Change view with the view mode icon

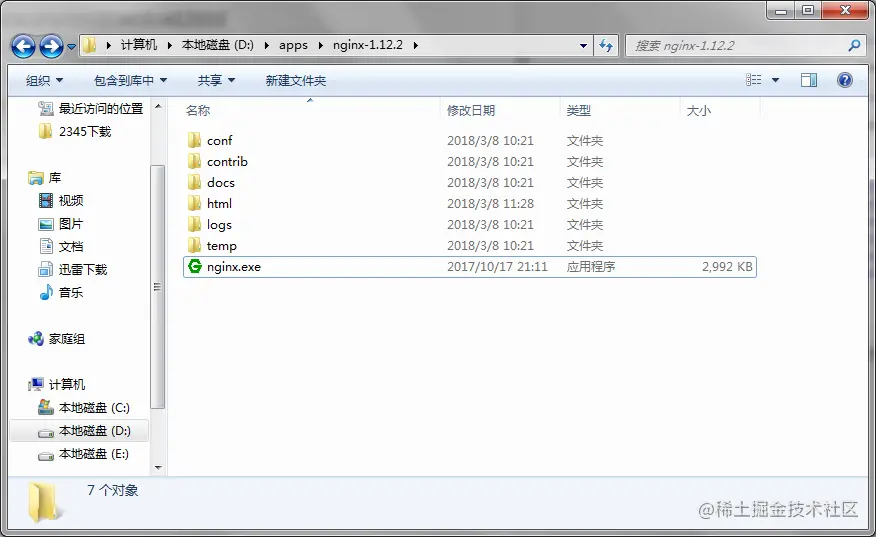[x=754, y=80]
